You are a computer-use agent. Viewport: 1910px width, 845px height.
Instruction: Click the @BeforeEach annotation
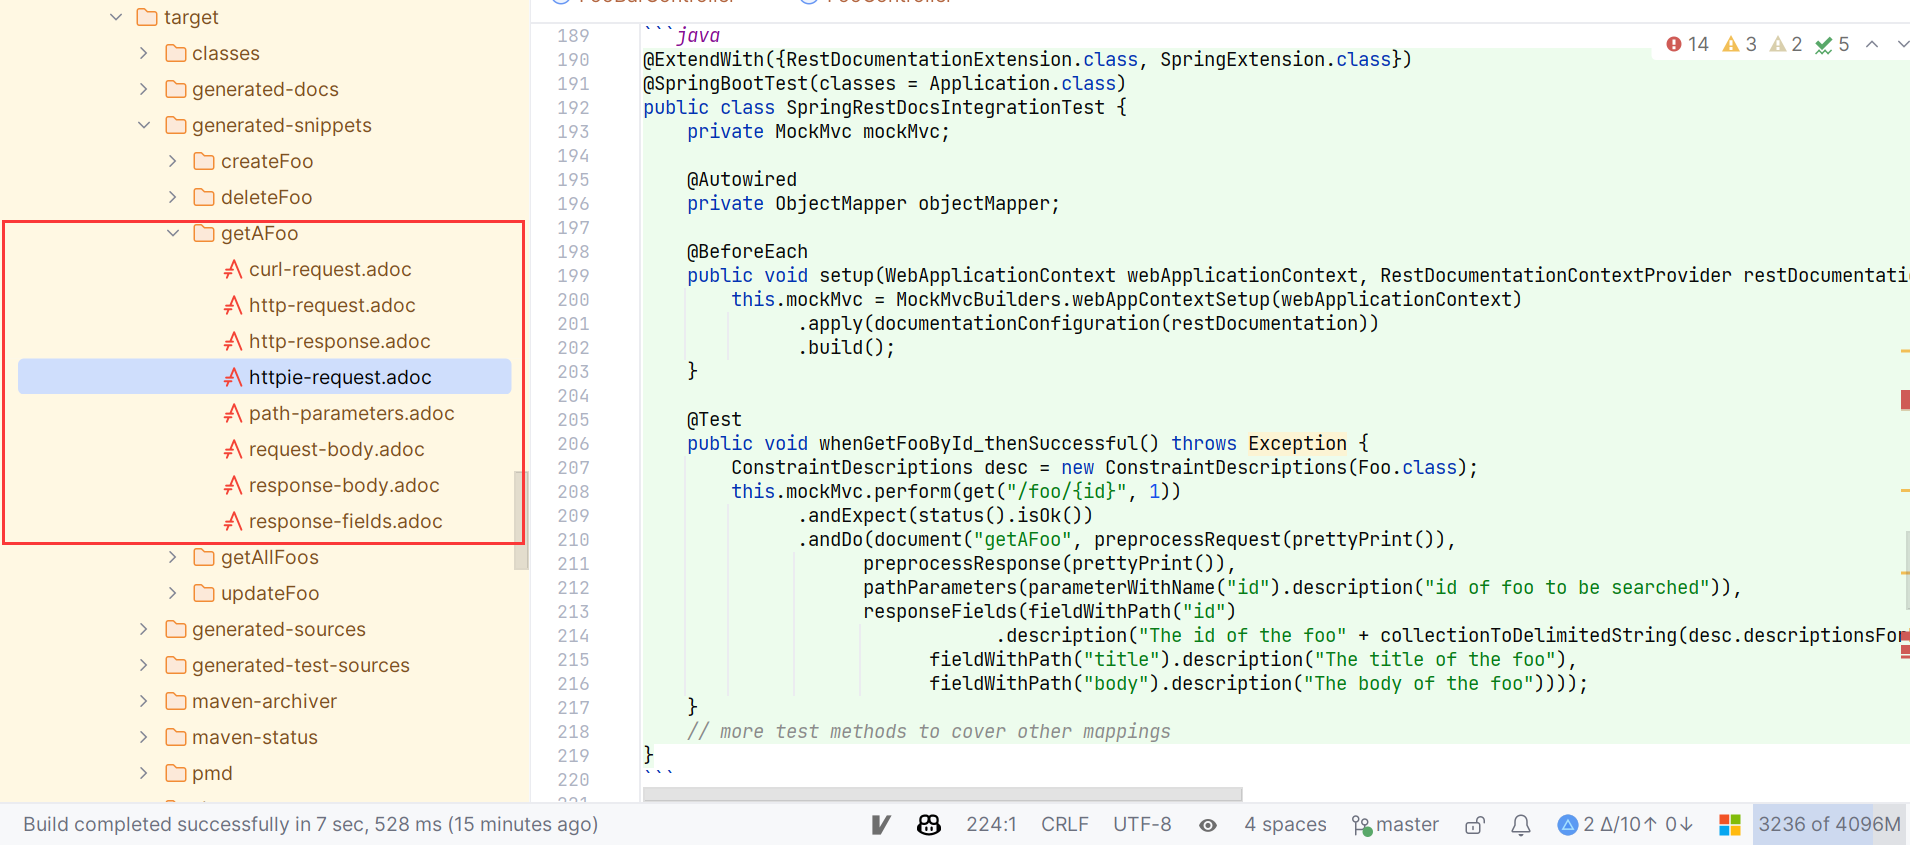(747, 251)
